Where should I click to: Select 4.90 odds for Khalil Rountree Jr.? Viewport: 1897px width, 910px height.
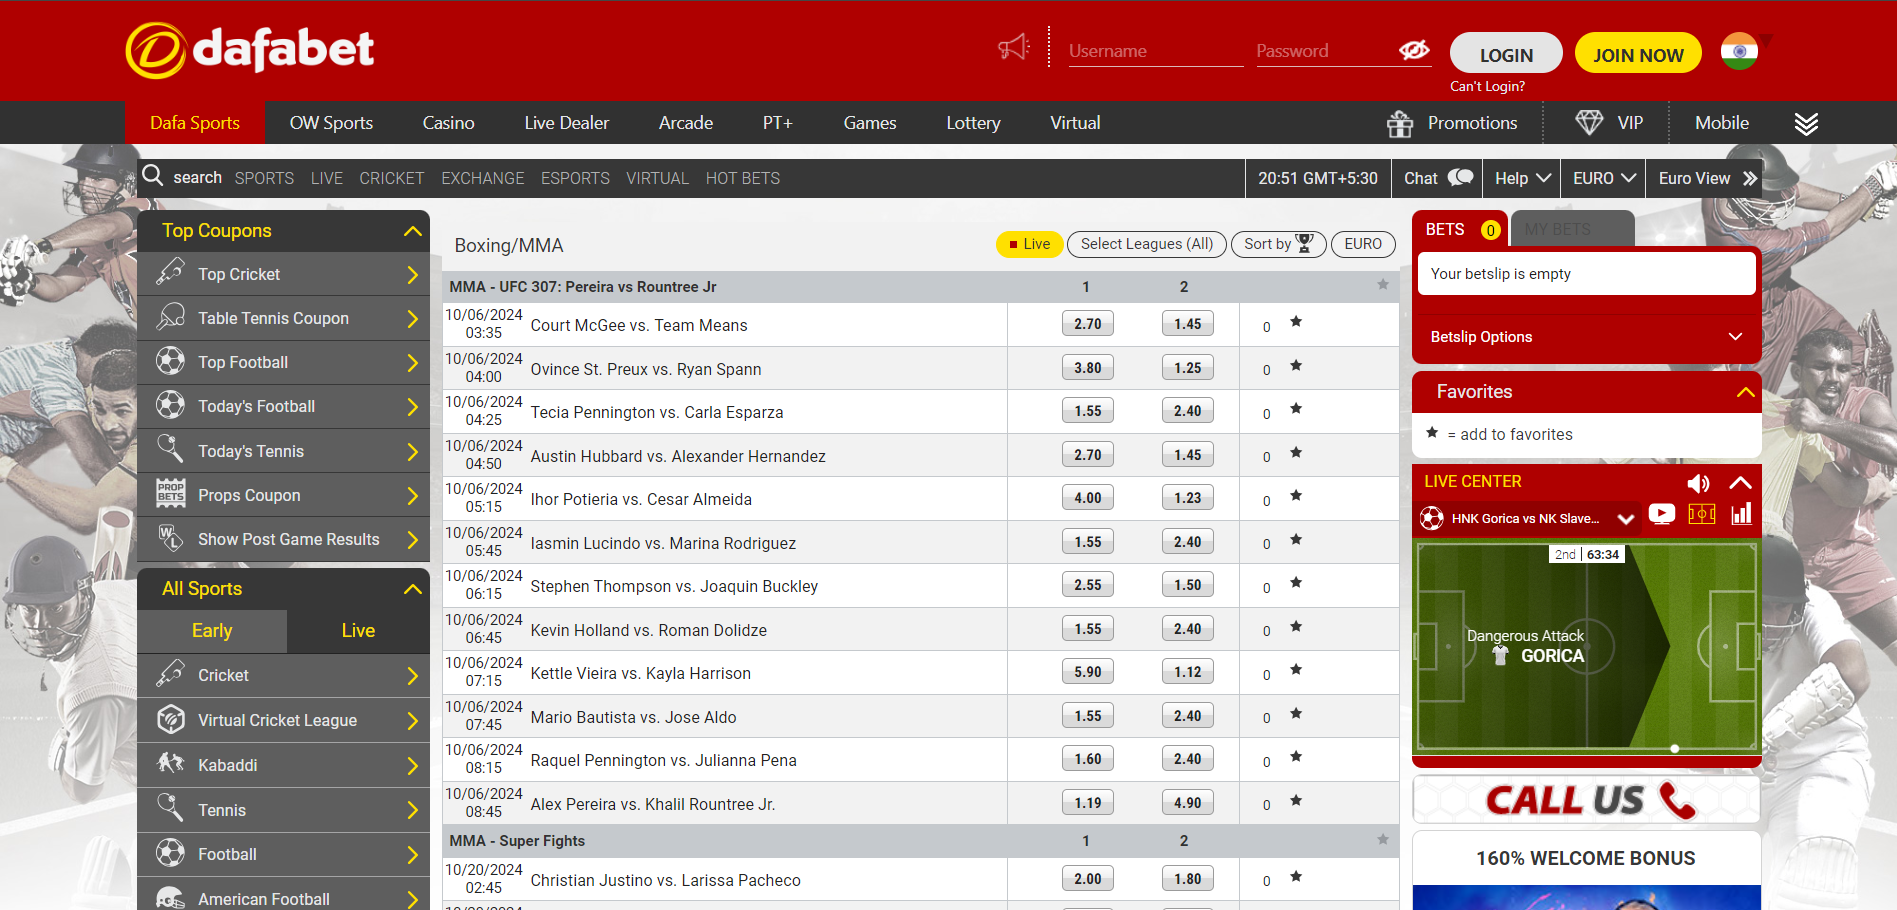1187,803
